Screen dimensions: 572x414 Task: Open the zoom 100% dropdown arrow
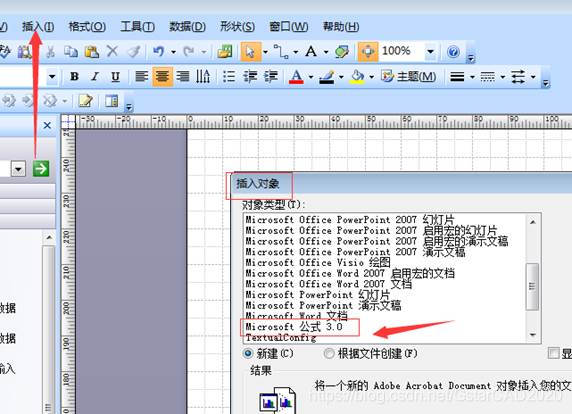click(430, 51)
